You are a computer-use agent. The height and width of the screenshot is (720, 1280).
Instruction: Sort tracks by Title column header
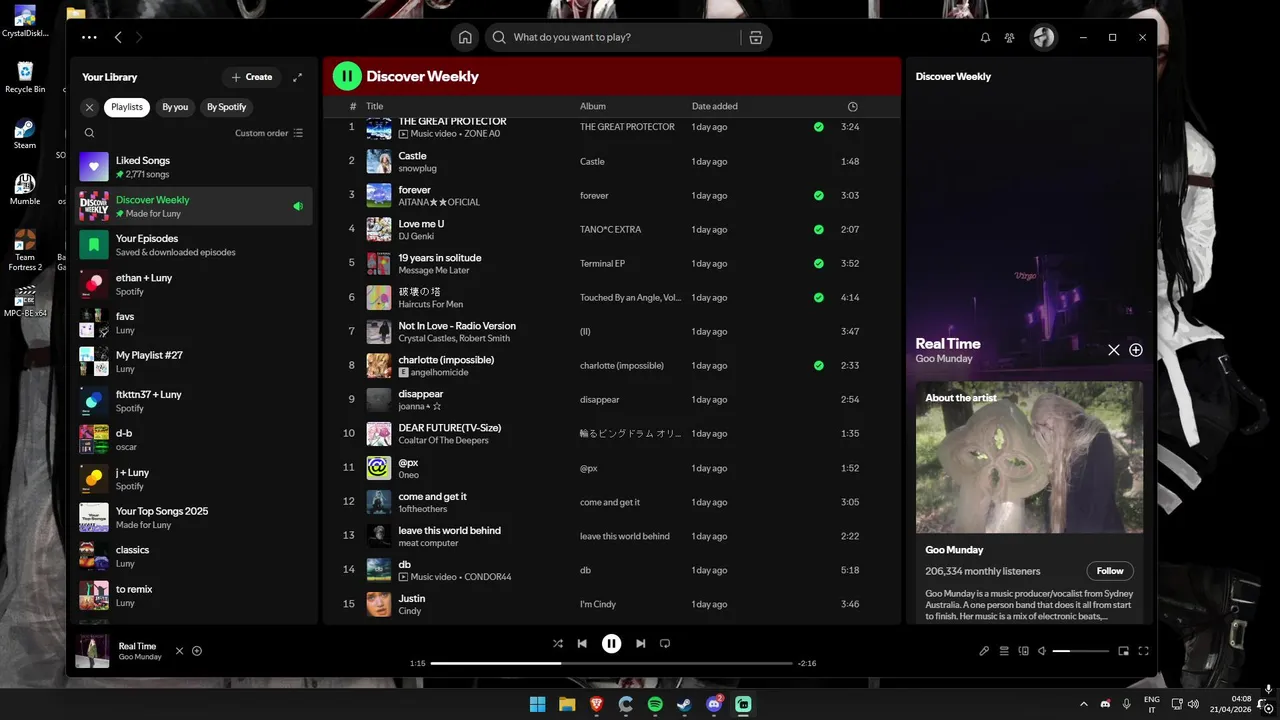[374, 106]
